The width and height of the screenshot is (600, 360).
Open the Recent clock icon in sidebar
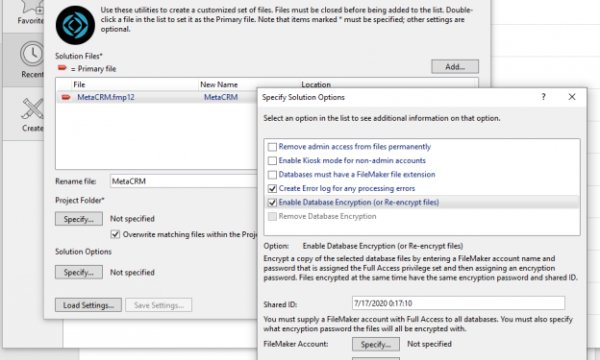pyautogui.click(x=32, y=54)
